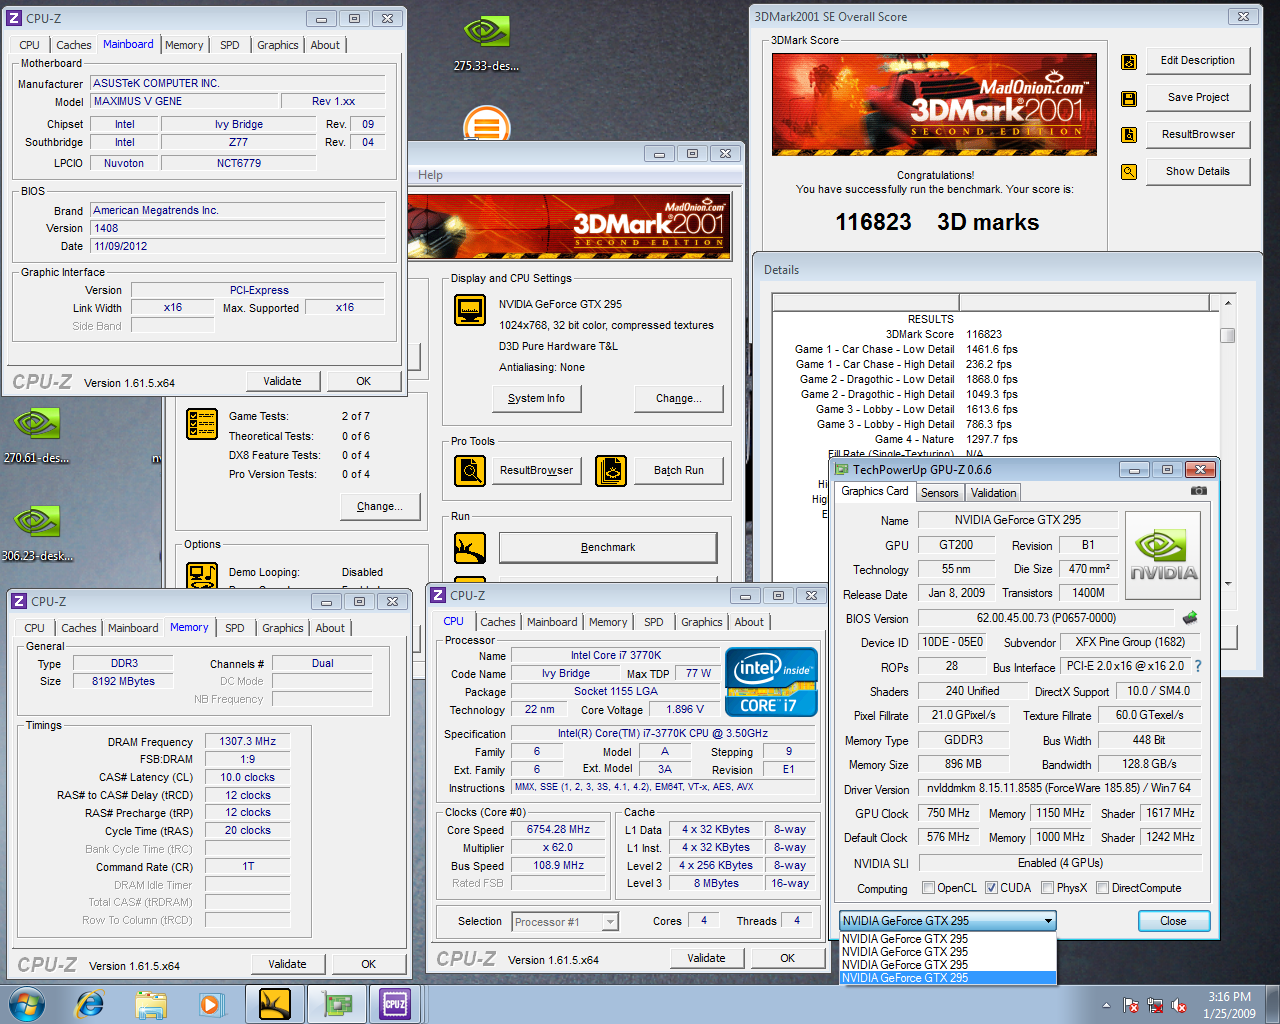The image size is (1280, 1024).
Task: Open the GPU selection dropdown in GPU-Z
Action: pos(947,921)
